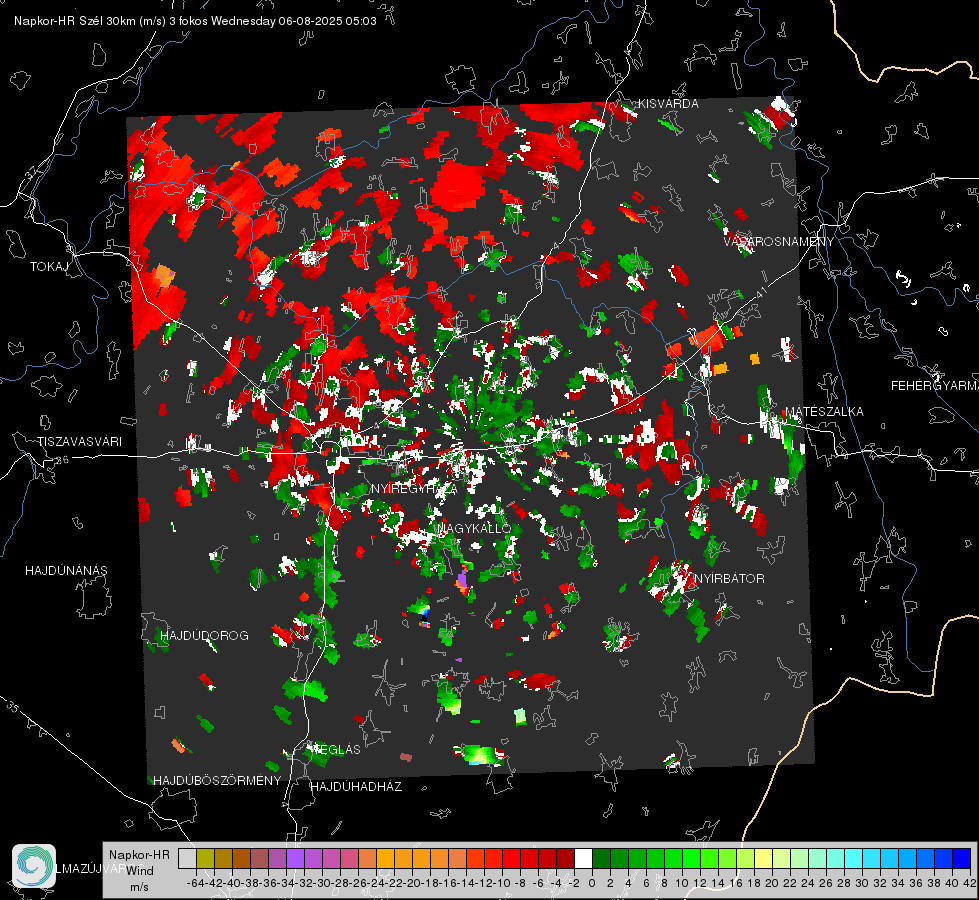The width and height of the screenshot is (979, 900).
Task: Click the HAJDÚNÁNÁS town label
Action: pos(66,571)
